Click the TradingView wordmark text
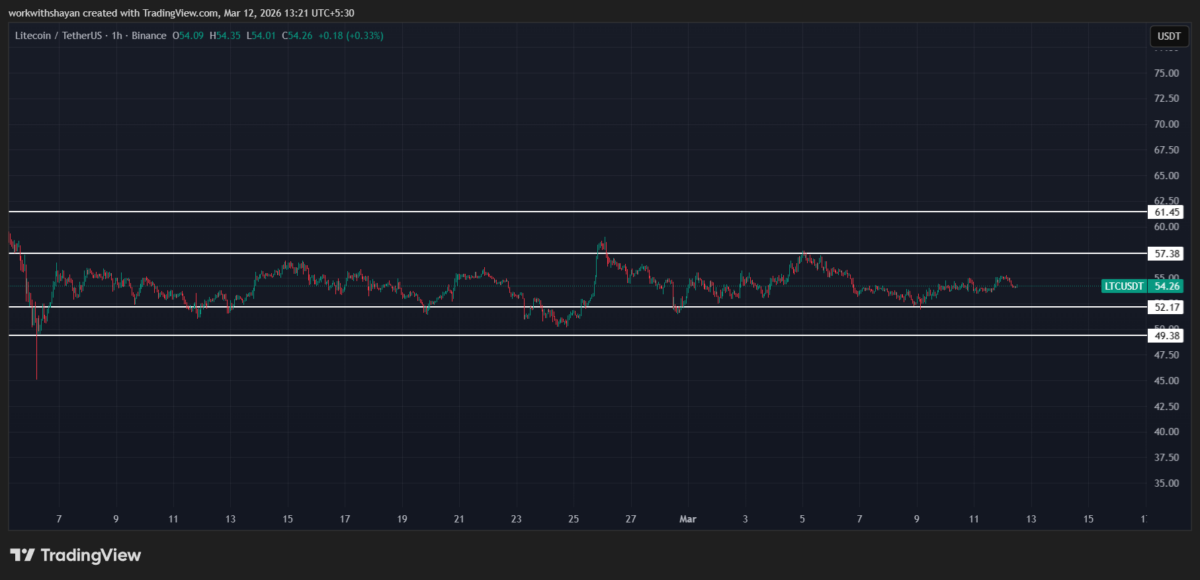 (89, 555)
